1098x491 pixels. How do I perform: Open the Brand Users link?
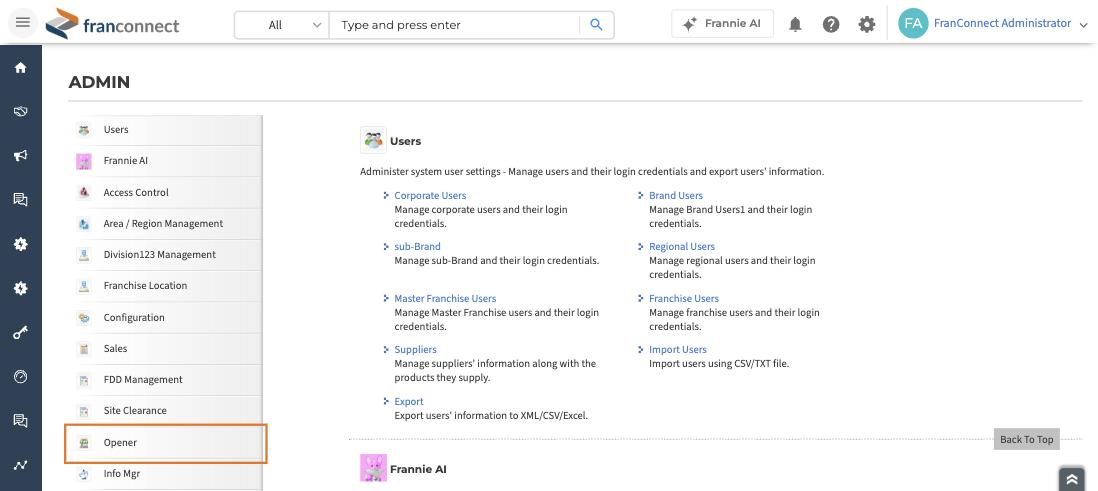(676, 195)
